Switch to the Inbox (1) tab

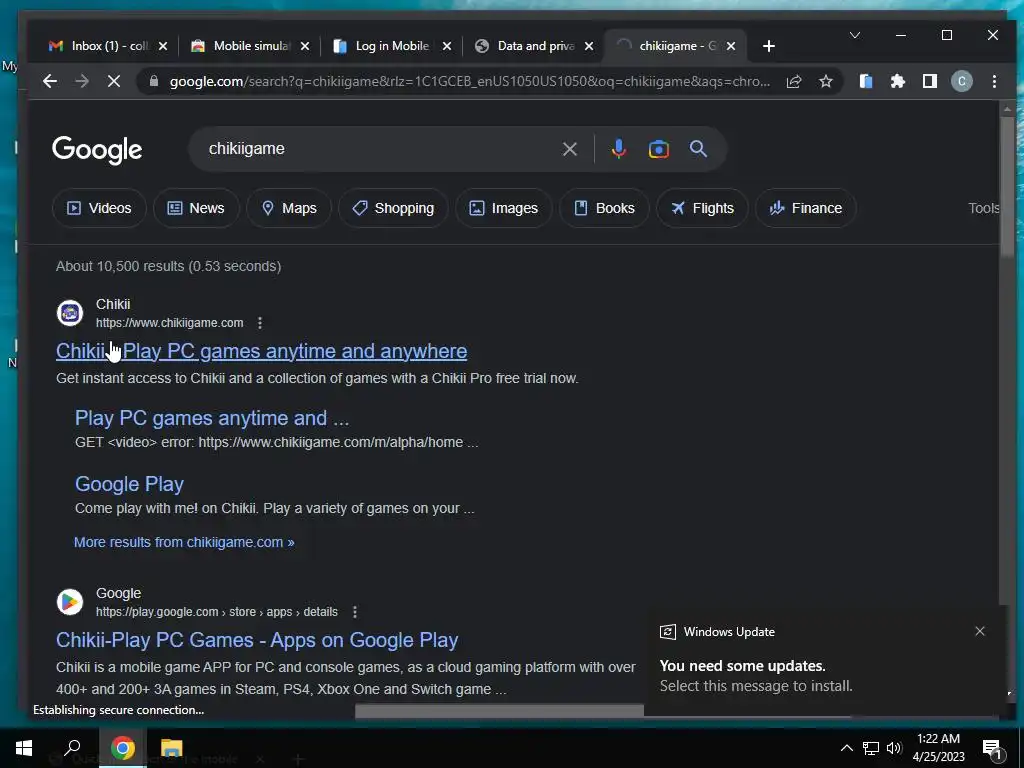click(98, 46)
